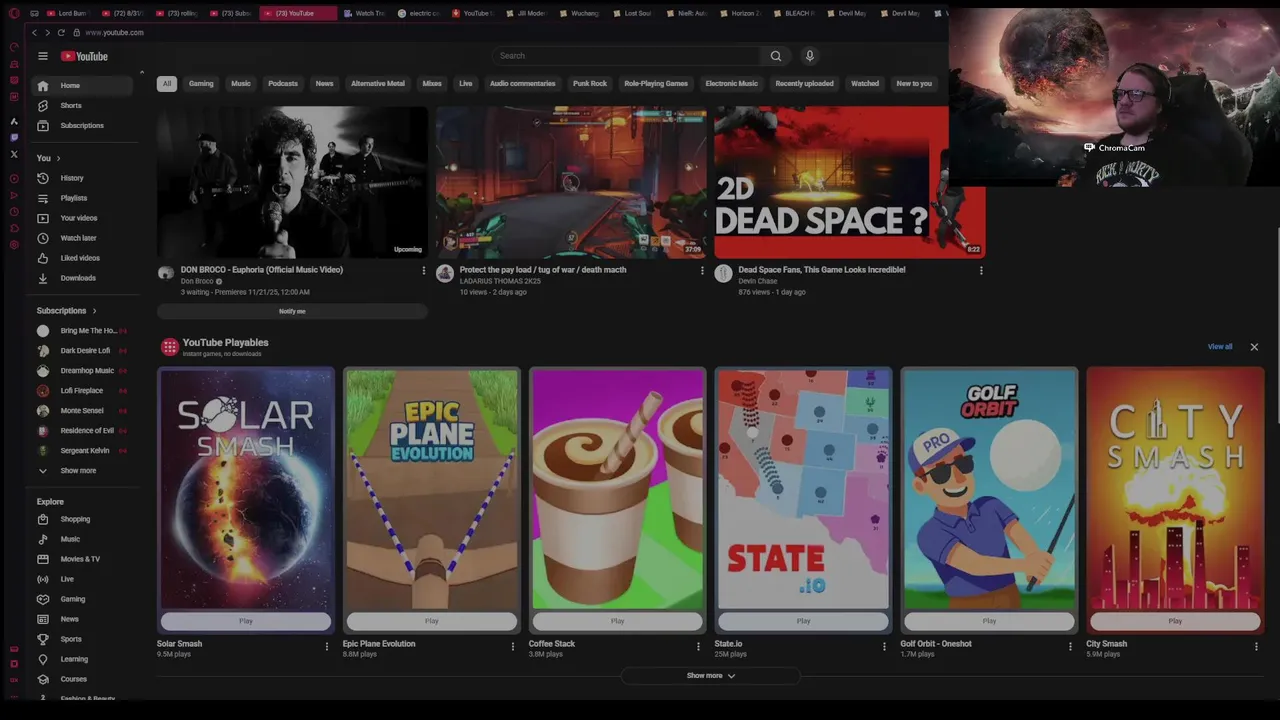This screenshot has height=720, width=1280.
Task: Open View all Playables link
Action: pyautogui.click(x=1220, y=347)
